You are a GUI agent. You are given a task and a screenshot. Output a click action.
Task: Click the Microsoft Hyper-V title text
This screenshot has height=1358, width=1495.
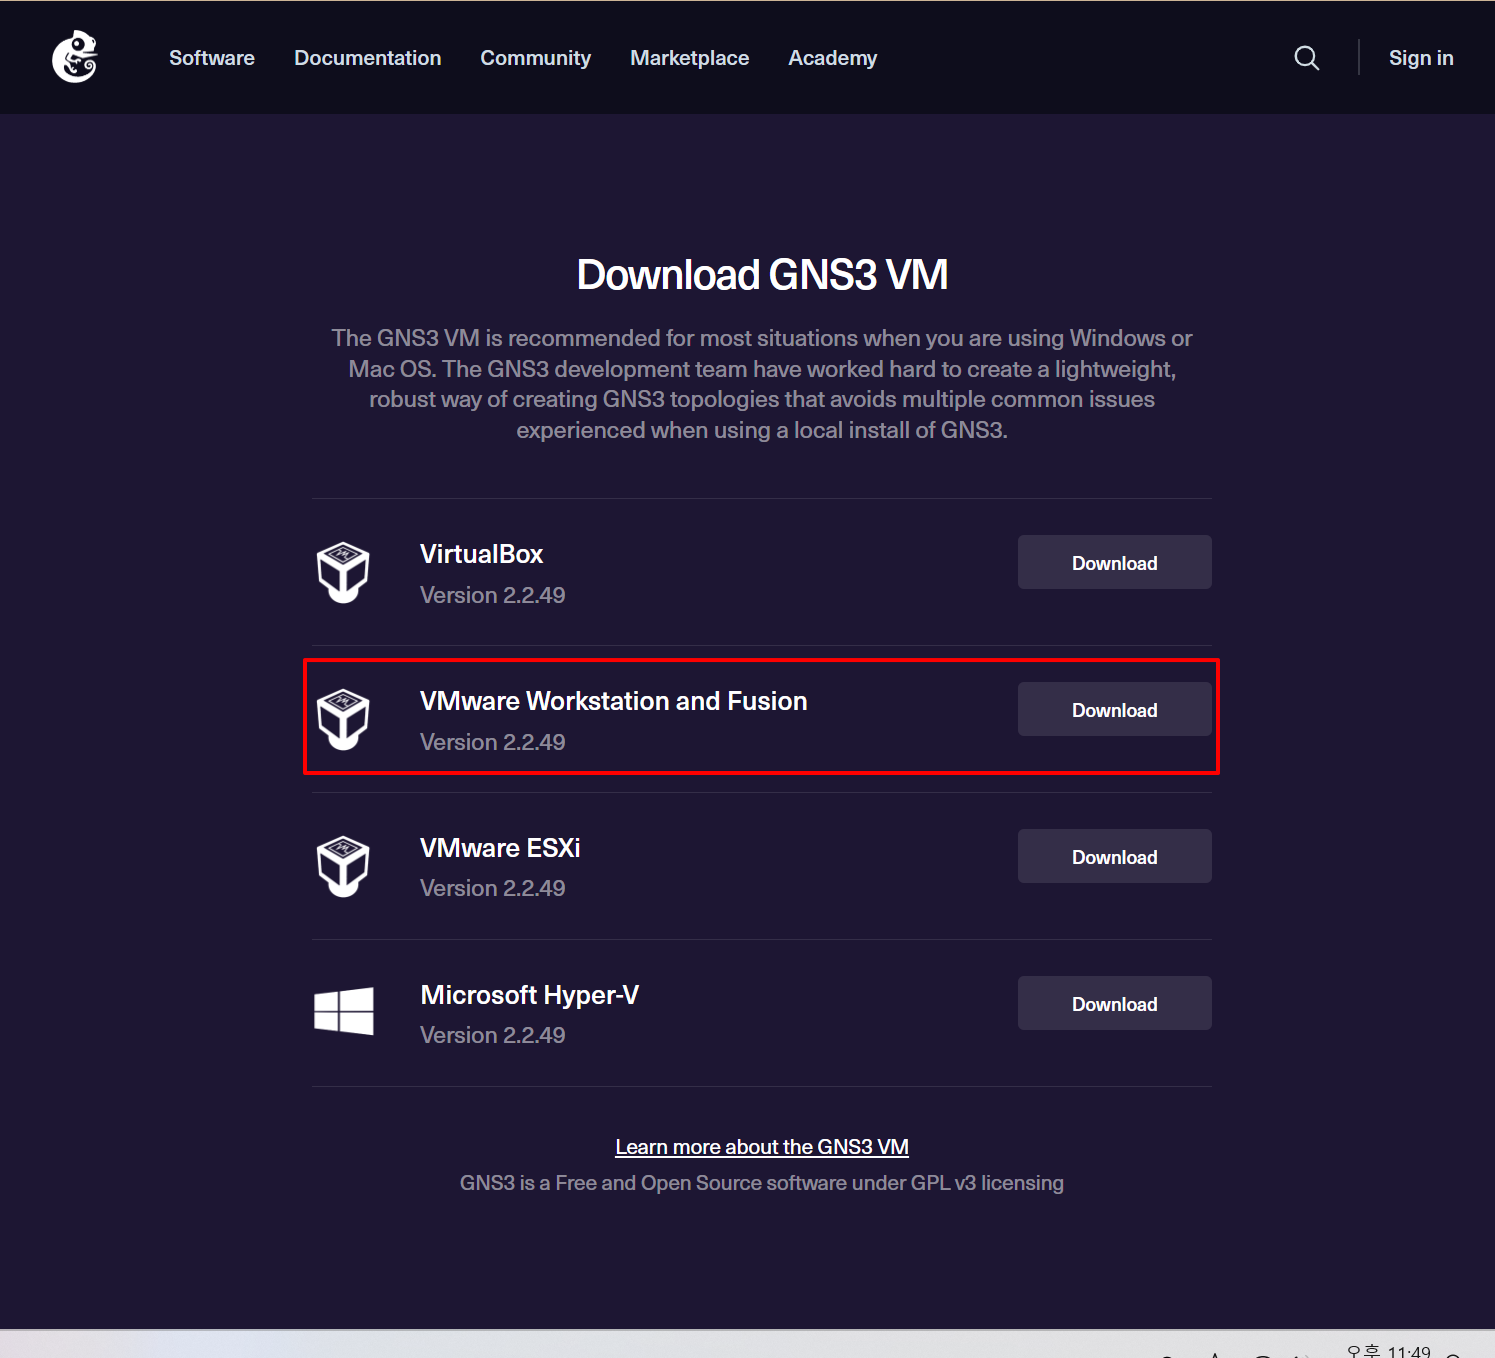coord(529,995)
